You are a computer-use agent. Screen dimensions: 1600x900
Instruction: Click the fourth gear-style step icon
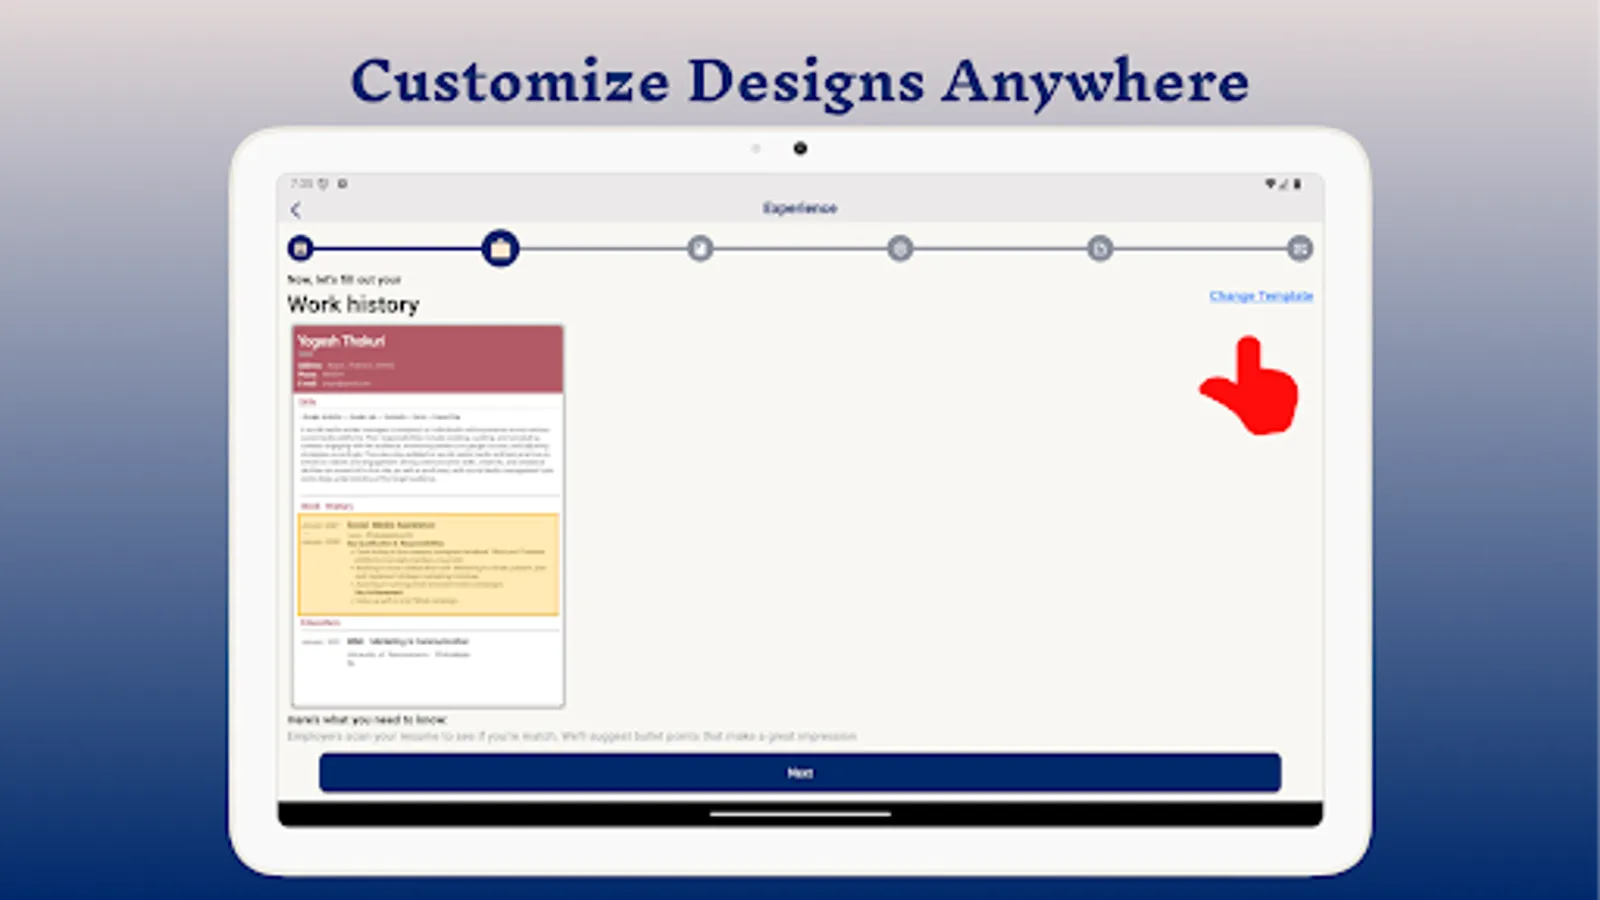(899, 248)
